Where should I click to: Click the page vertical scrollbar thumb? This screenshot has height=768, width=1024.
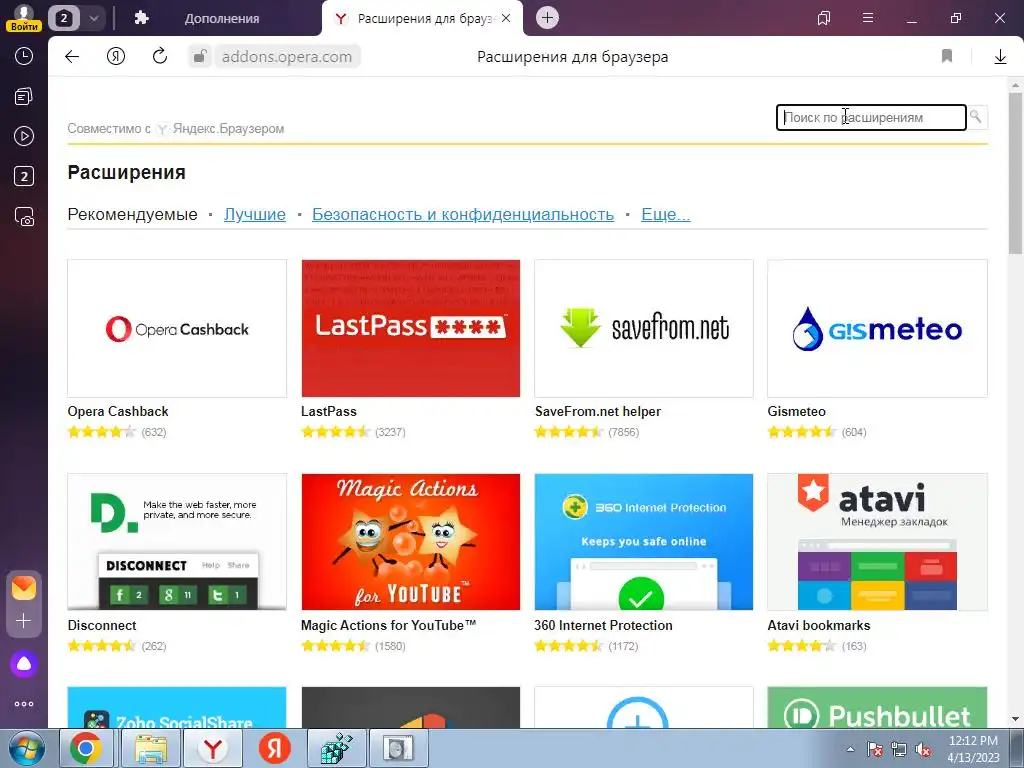pos(1015,173)
